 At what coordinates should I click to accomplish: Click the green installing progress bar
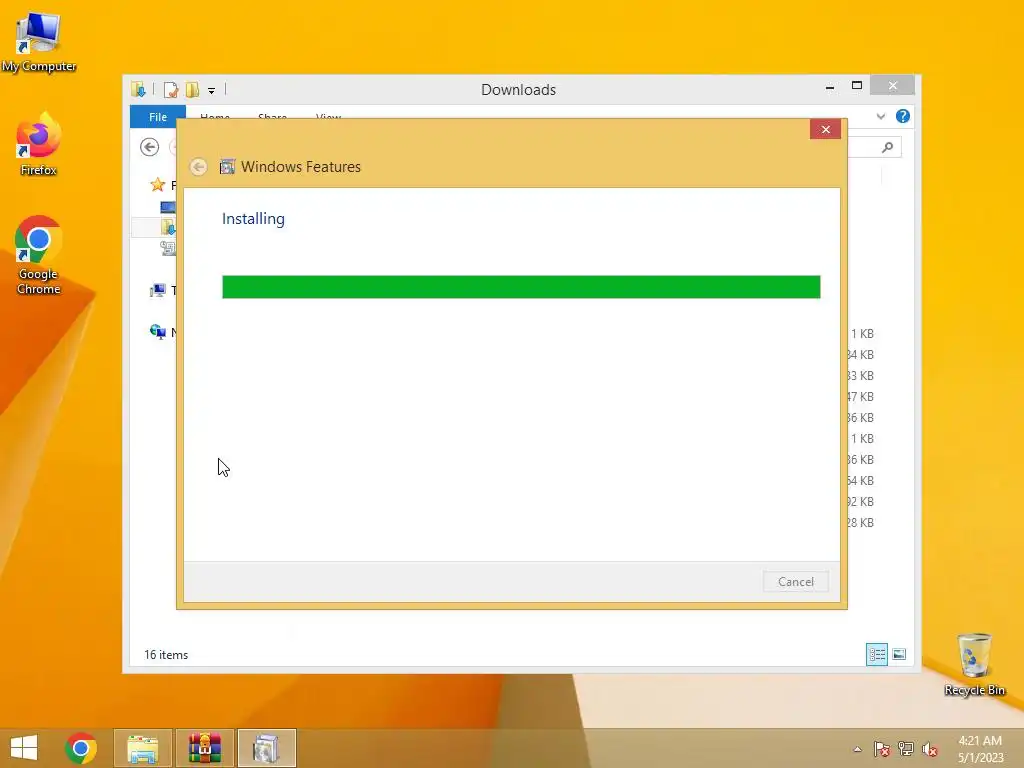click(x=521, y=287)
